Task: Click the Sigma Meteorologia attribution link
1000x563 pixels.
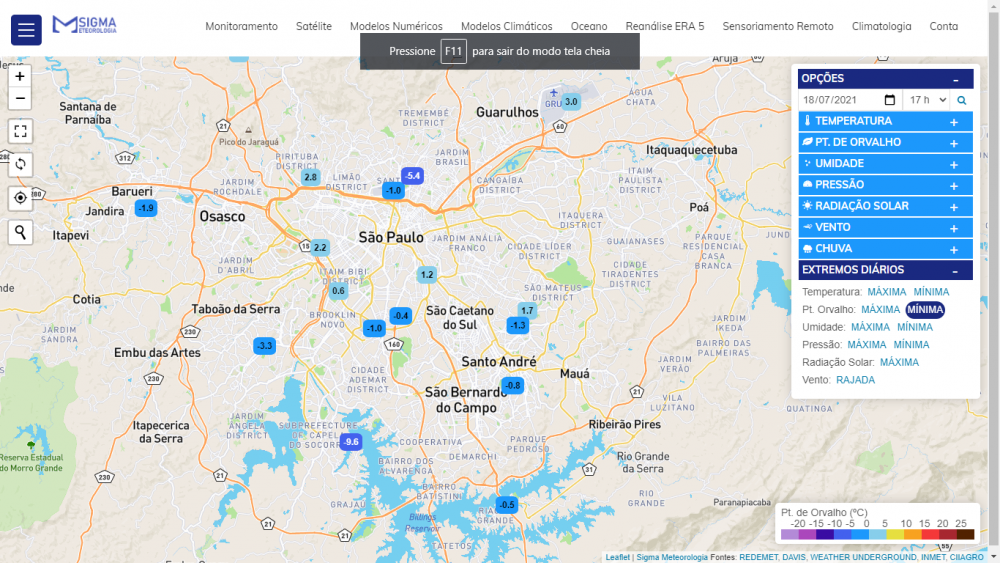Action: (671, 557)
